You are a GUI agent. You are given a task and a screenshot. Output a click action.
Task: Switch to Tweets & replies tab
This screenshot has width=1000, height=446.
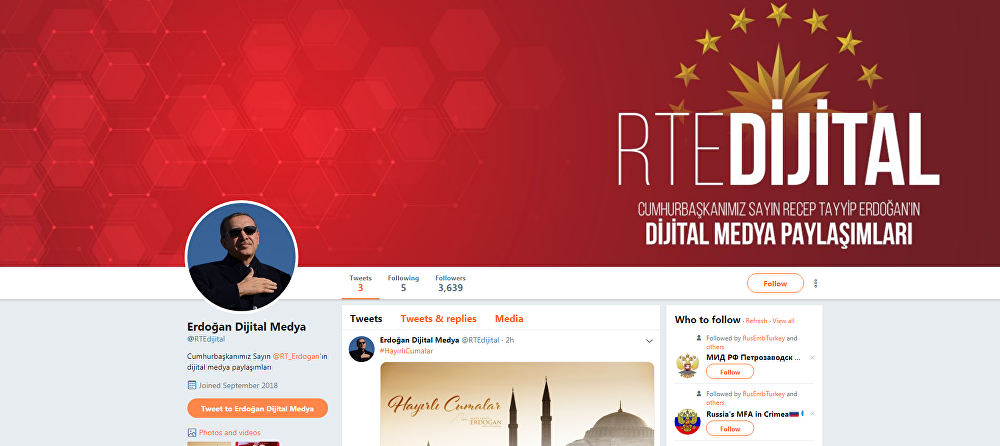[x=439, y=319]
